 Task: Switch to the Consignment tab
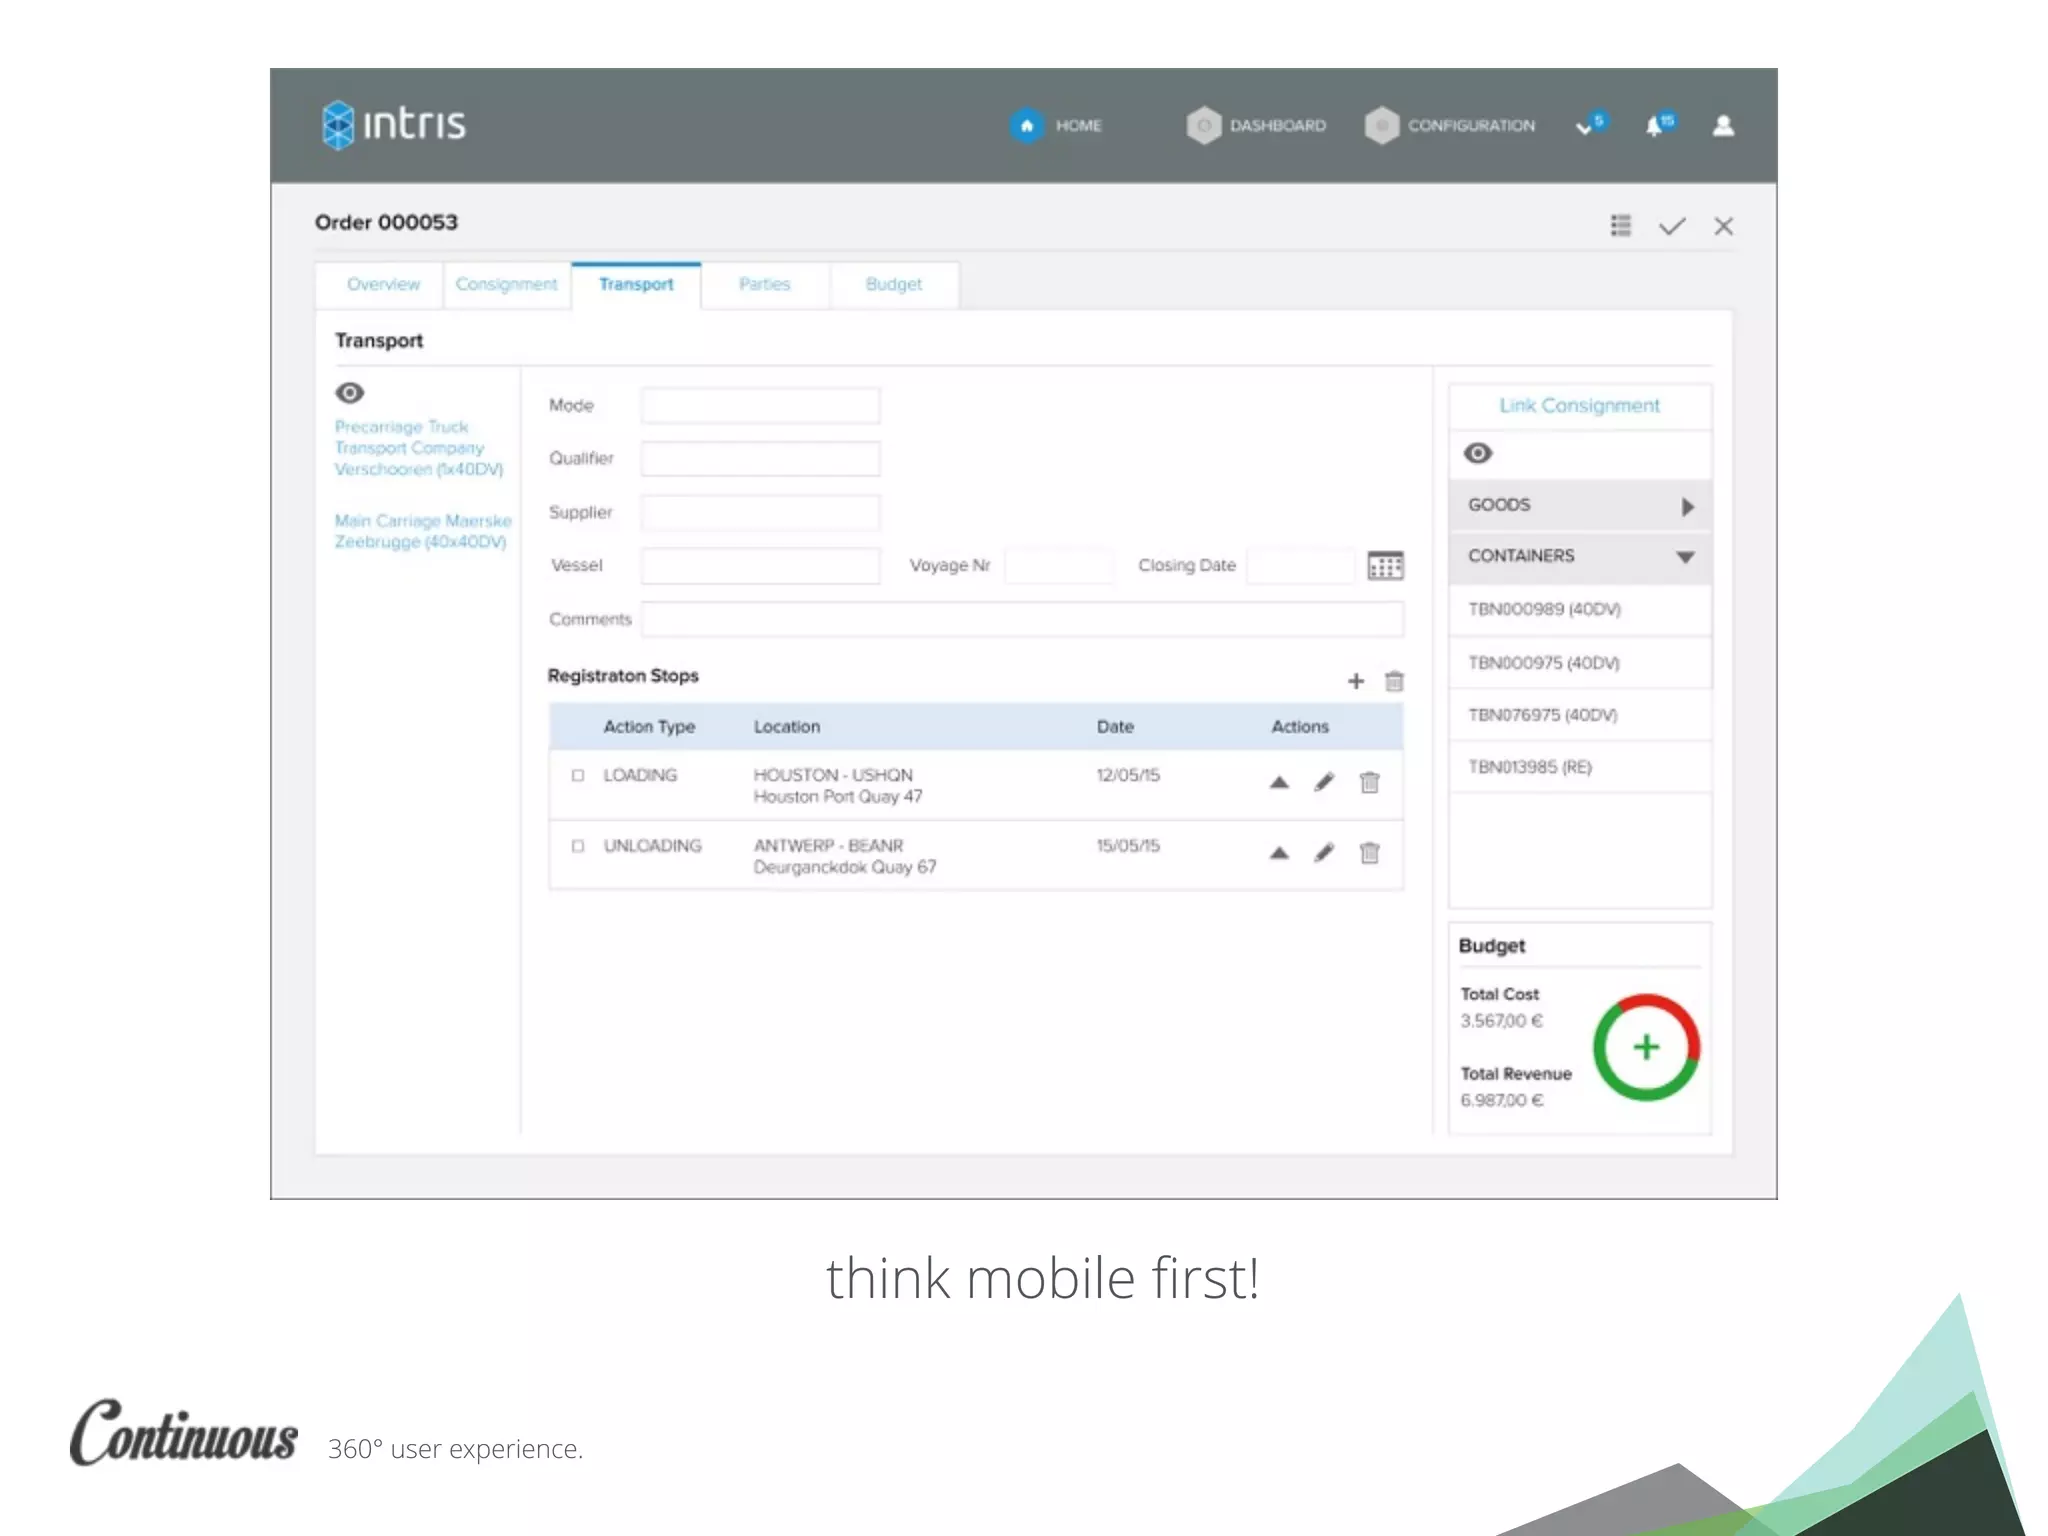tap(506, 284)
